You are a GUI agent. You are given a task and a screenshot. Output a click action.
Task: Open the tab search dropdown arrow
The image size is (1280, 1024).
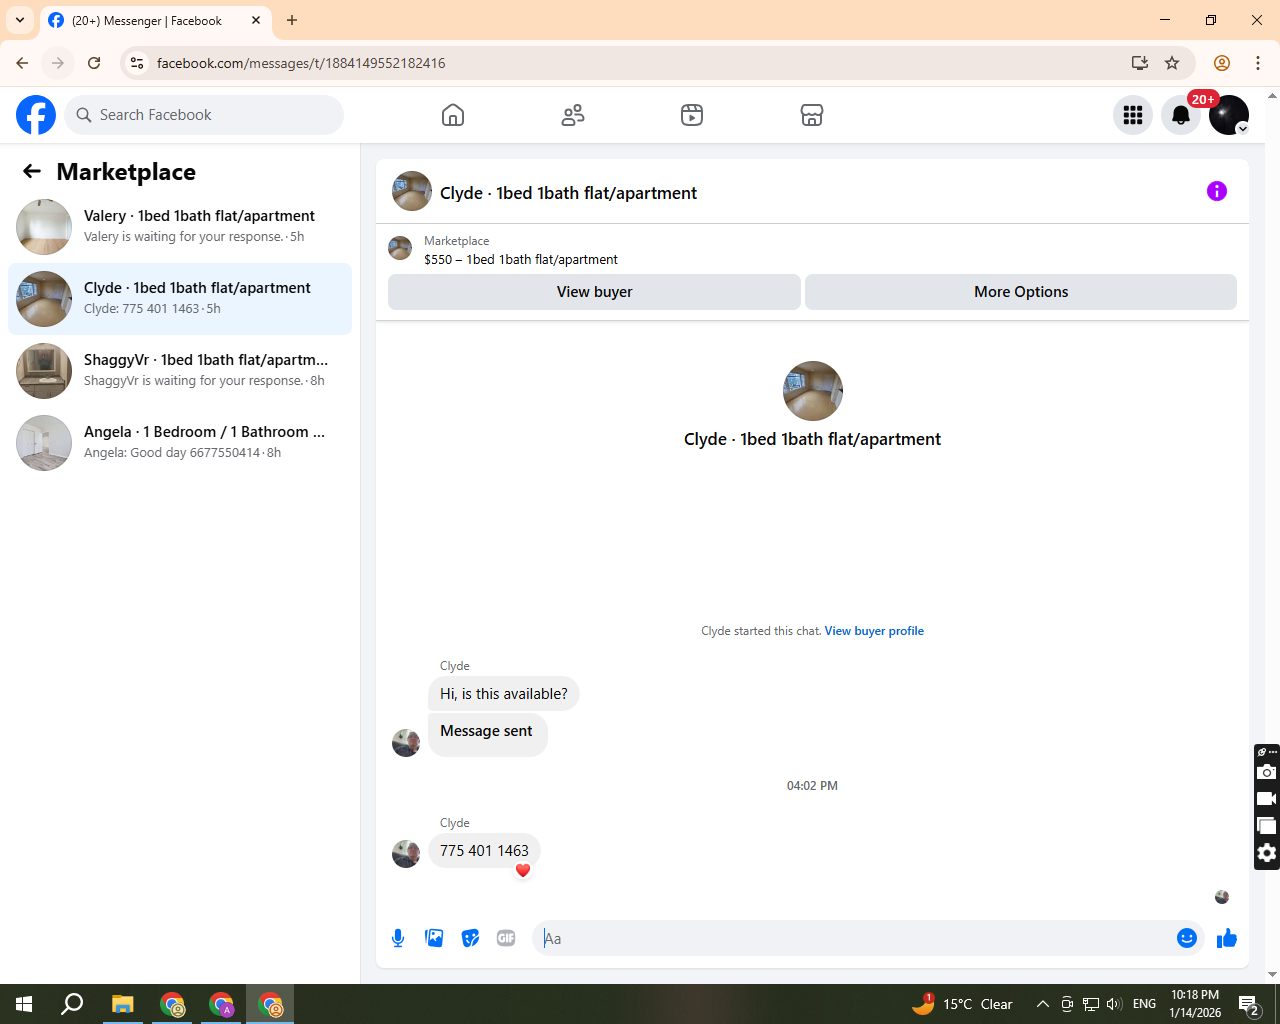(x=20, y=20)
